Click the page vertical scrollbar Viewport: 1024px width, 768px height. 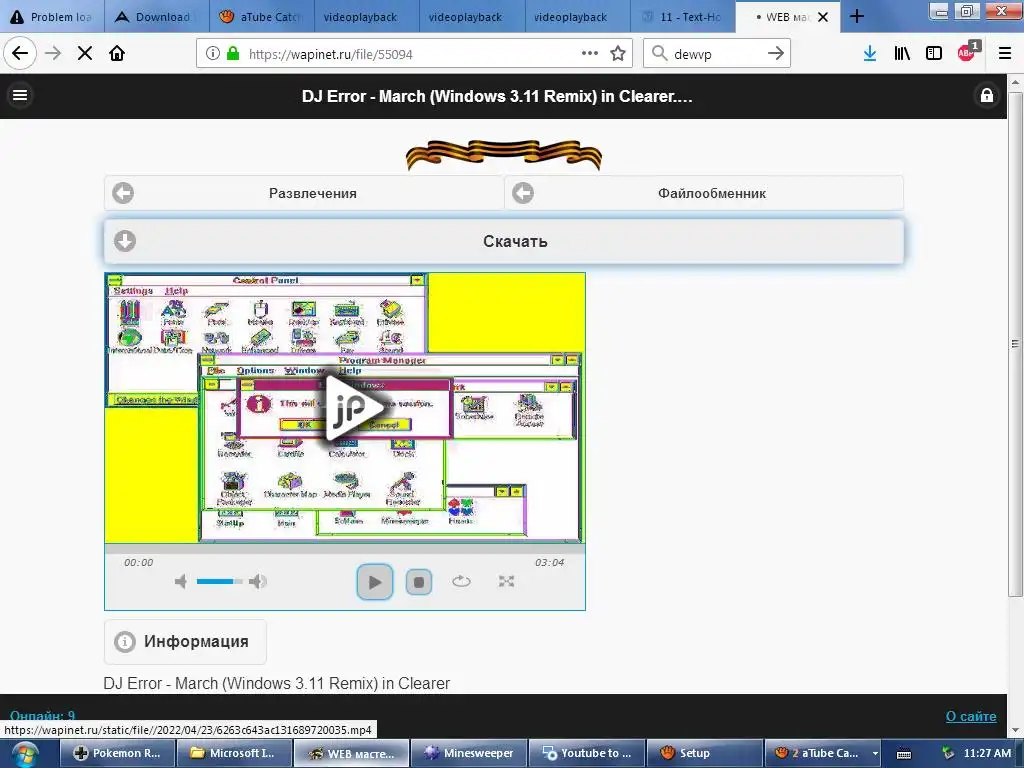1015,343
